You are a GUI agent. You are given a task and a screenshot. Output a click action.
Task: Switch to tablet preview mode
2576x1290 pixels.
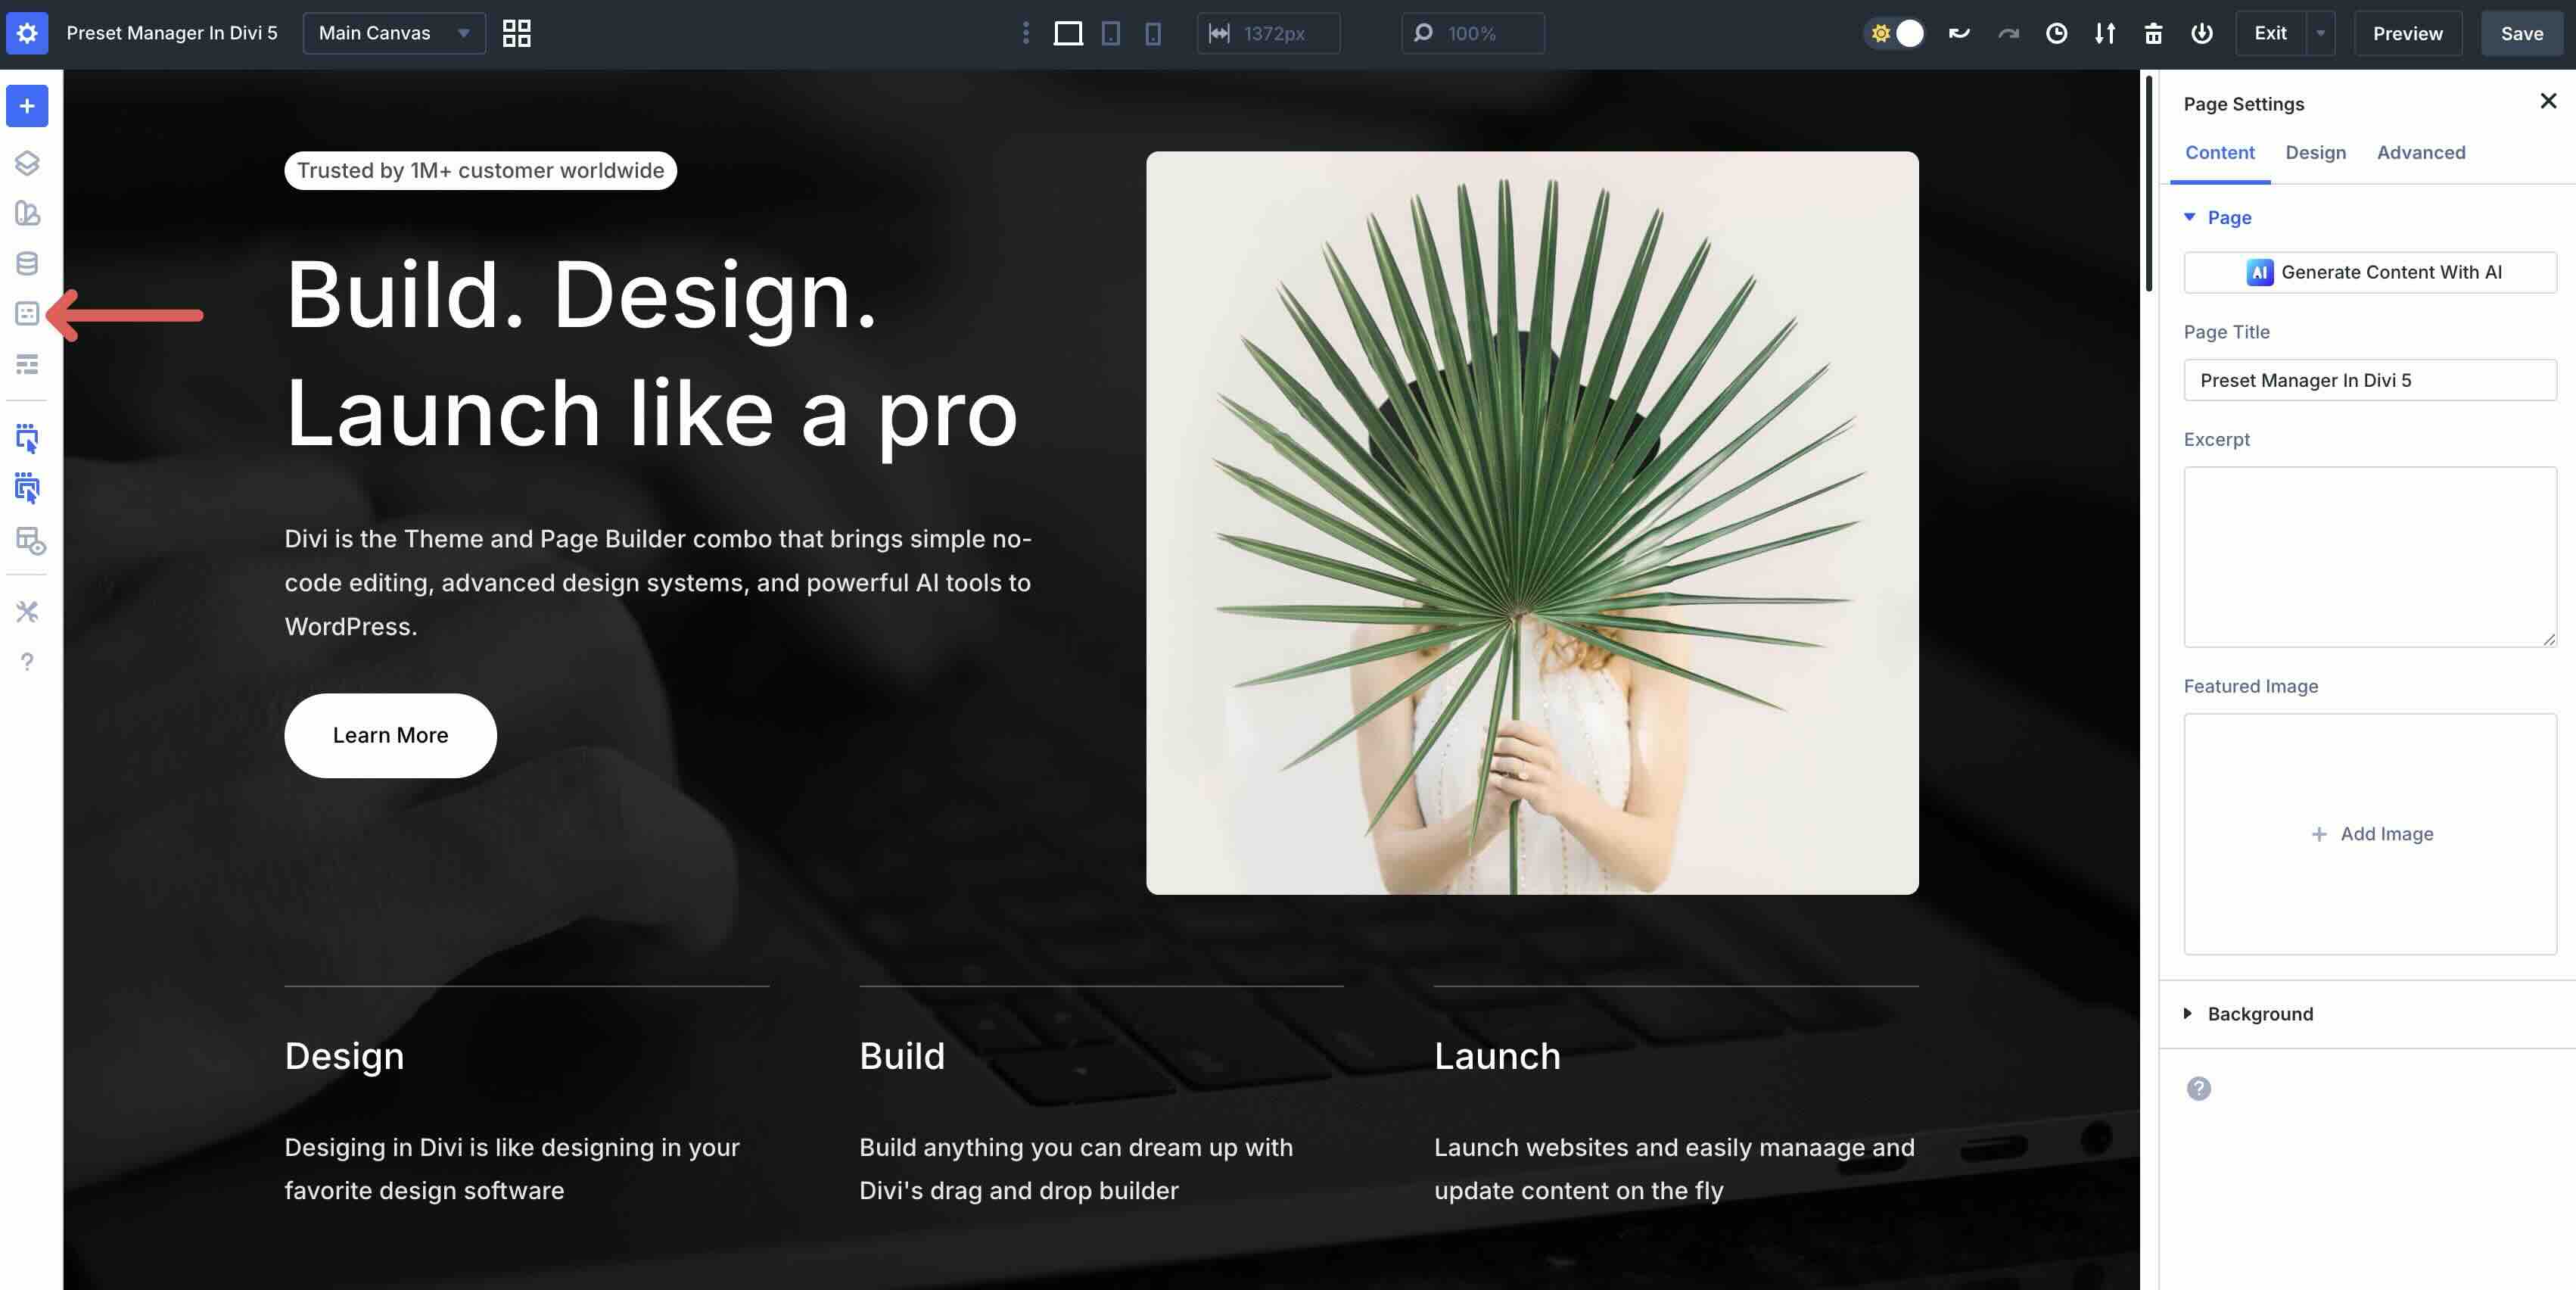(1110, 33)
